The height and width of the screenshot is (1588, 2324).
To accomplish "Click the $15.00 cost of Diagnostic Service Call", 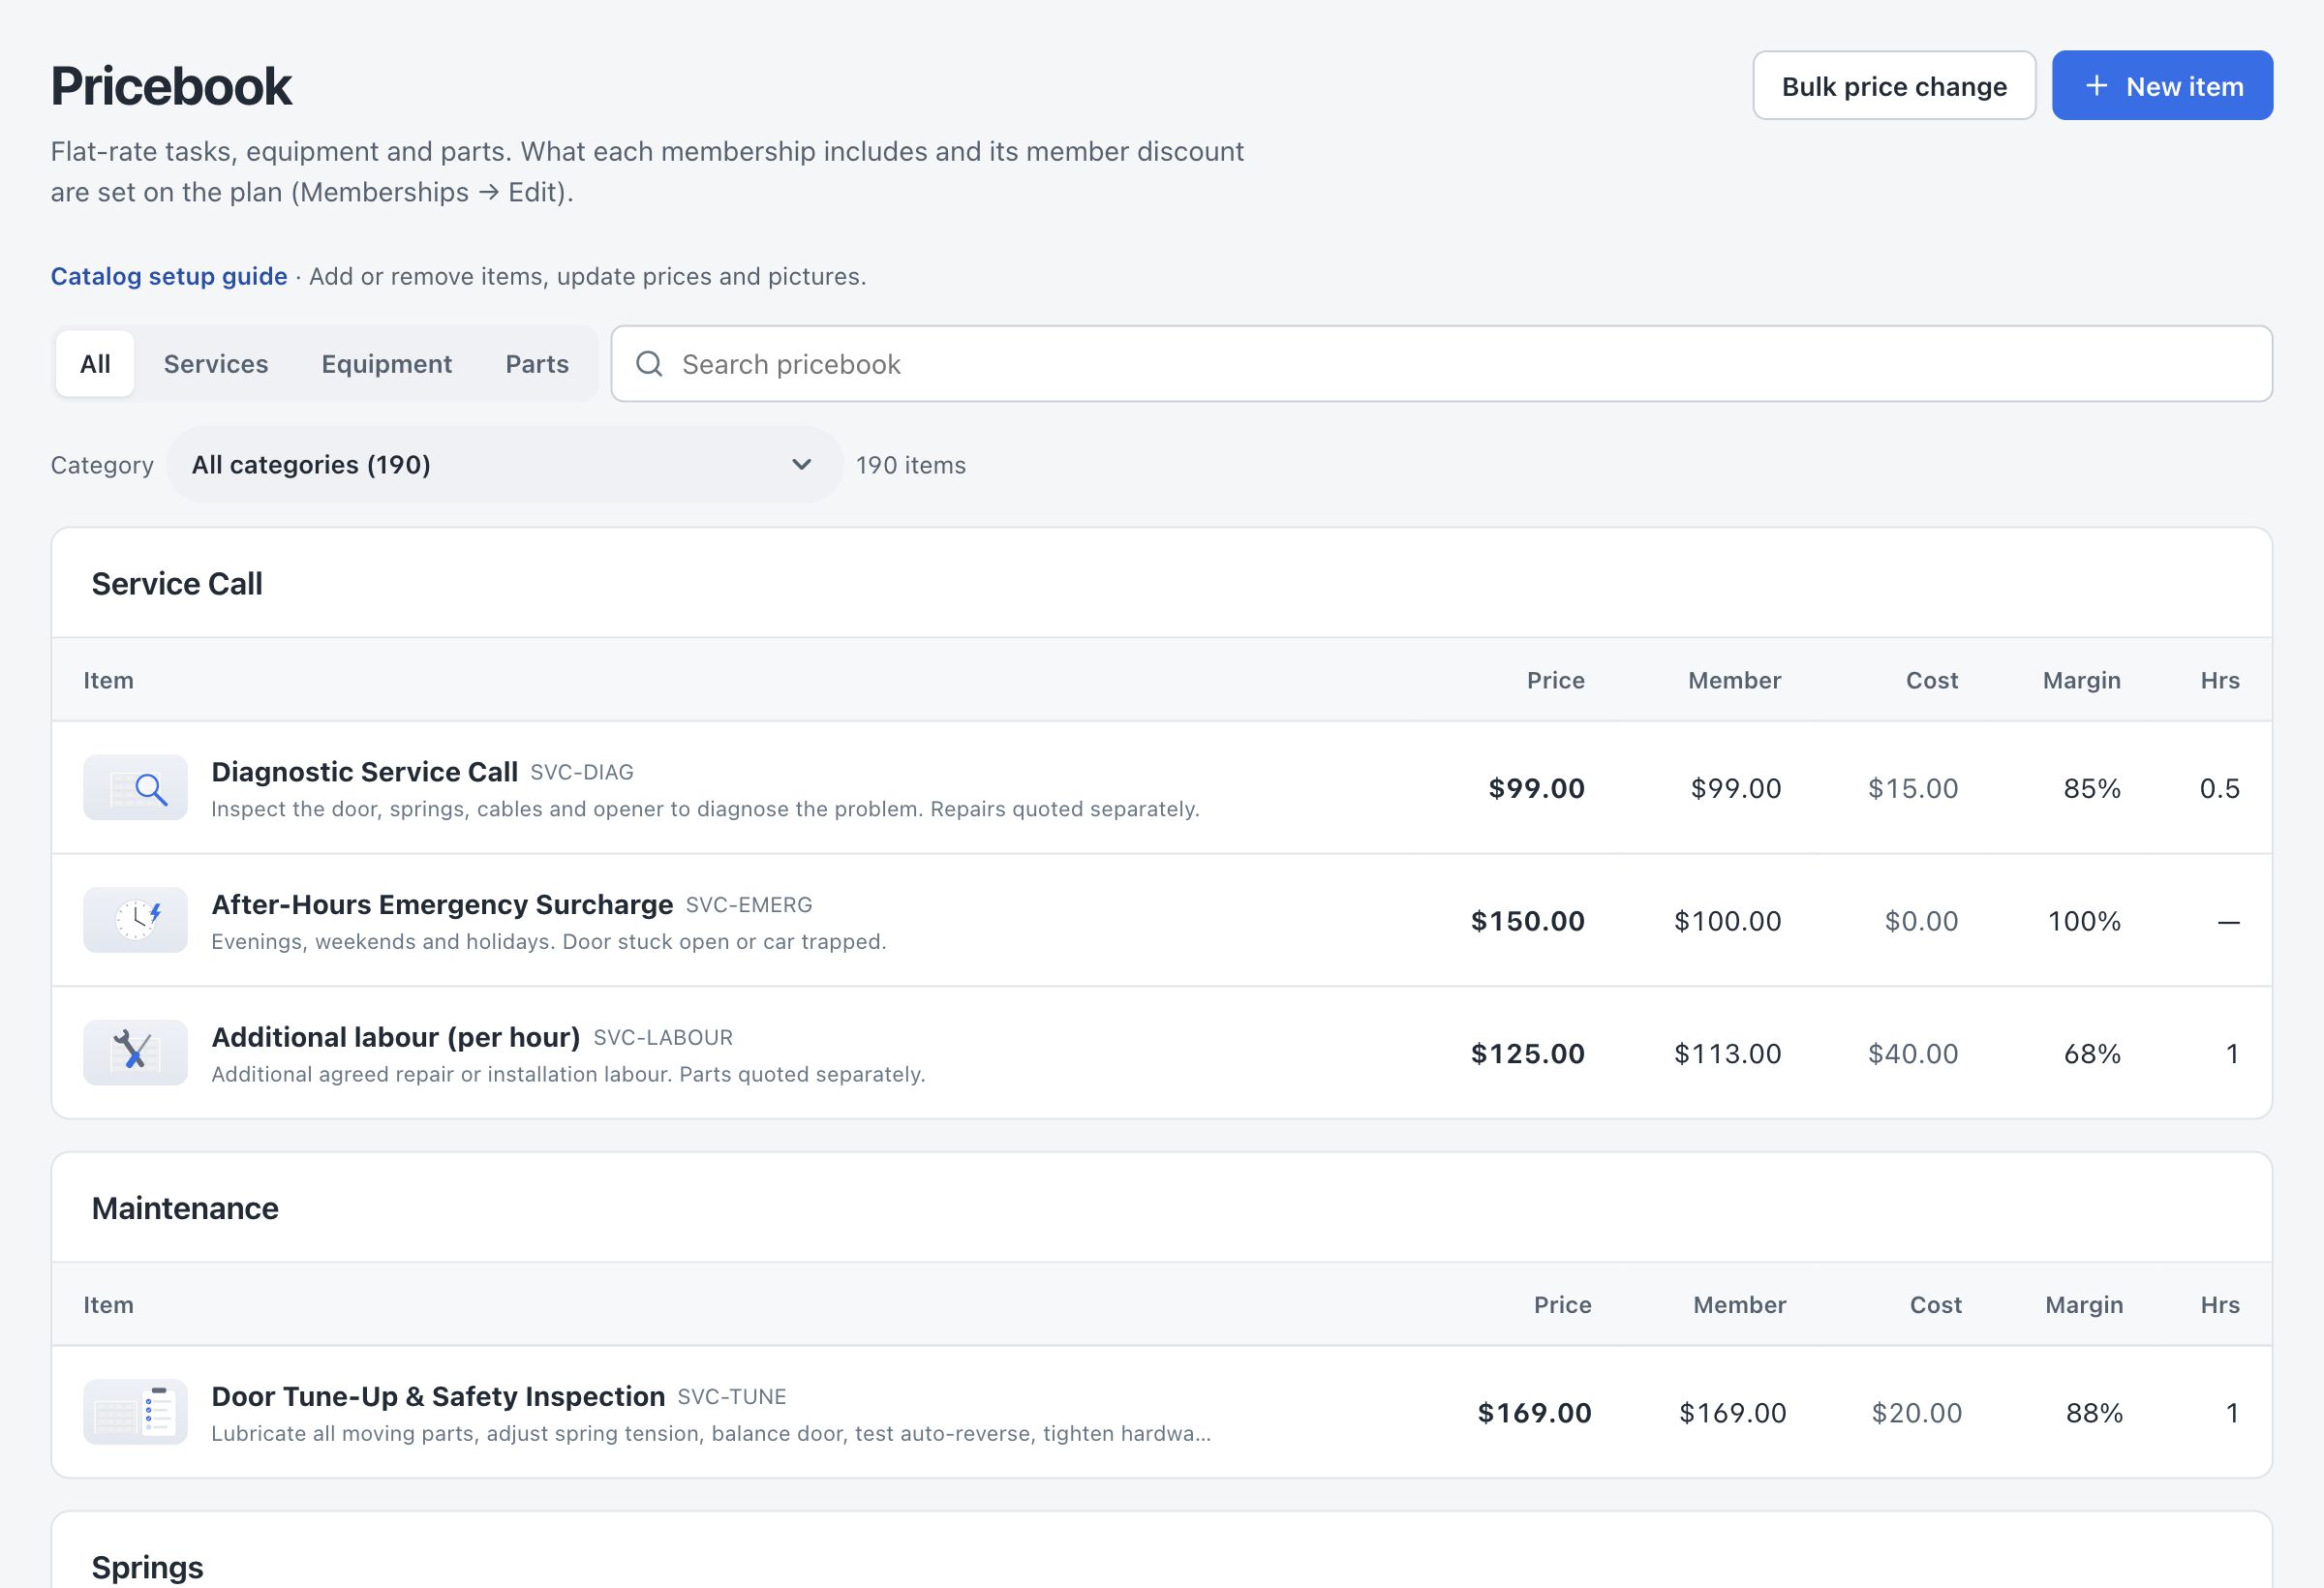I will click(1913, 788).
